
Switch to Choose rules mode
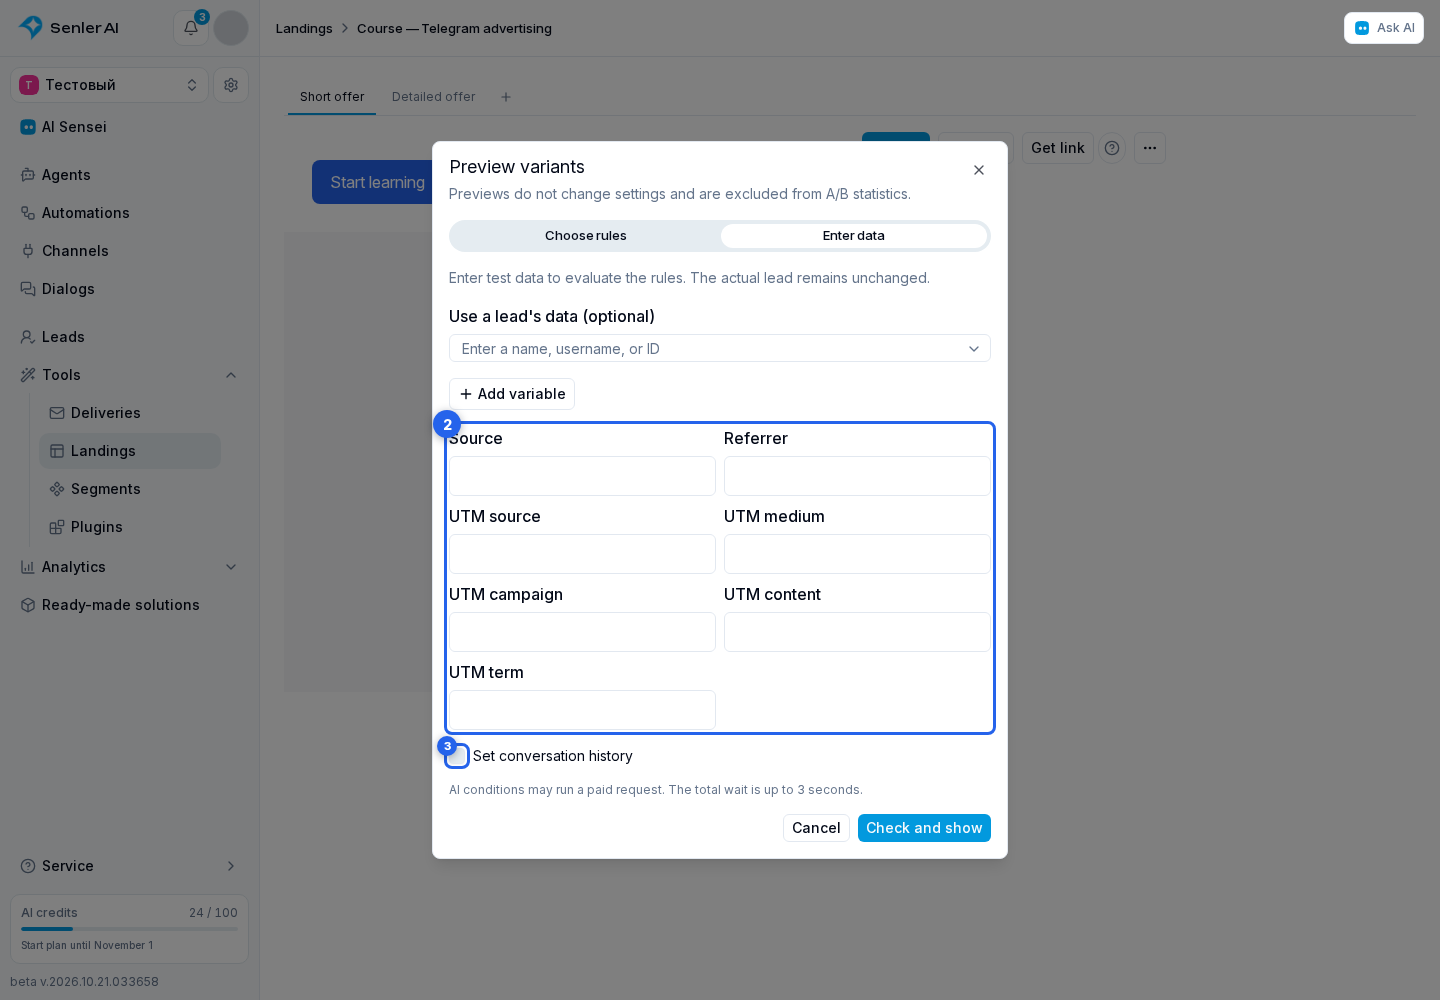coord(586,236)
